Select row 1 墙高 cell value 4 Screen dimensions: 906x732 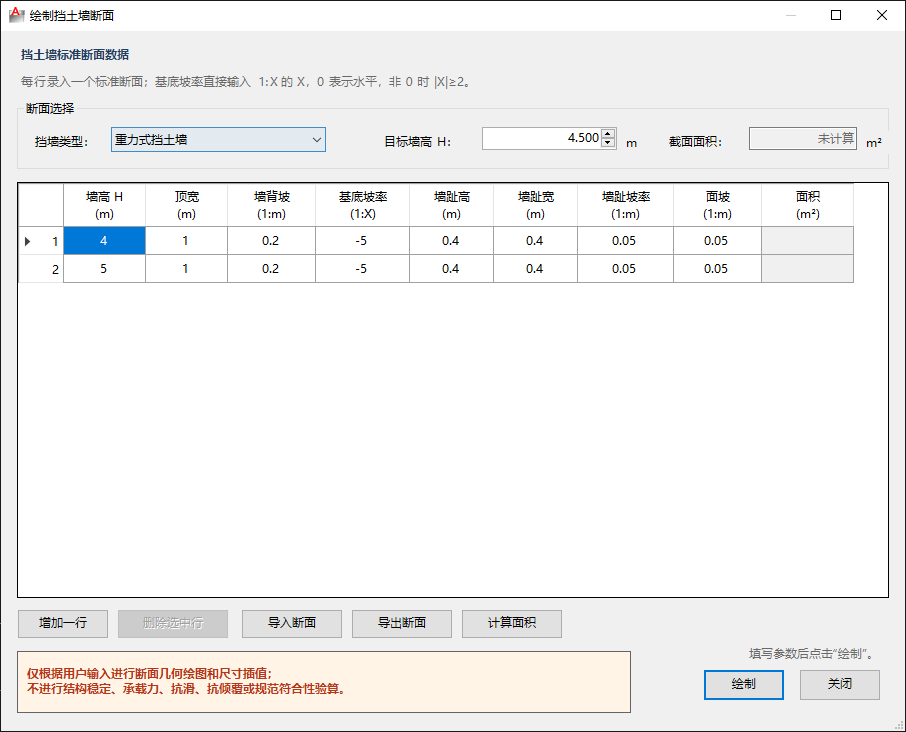[x=105, y=241]
